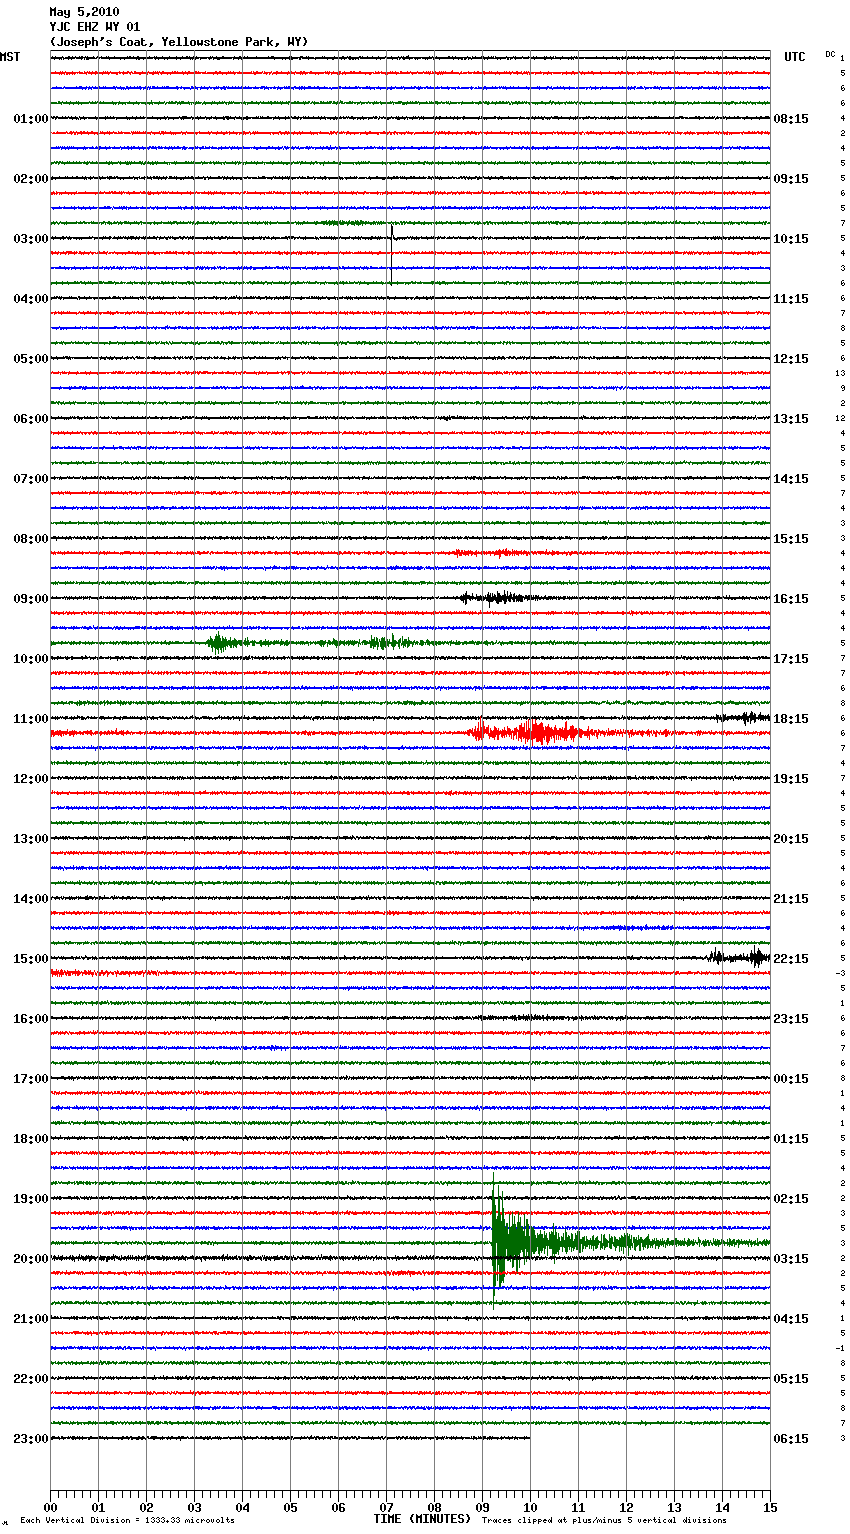Select the "11:15" UTC time label

[791, 299]
